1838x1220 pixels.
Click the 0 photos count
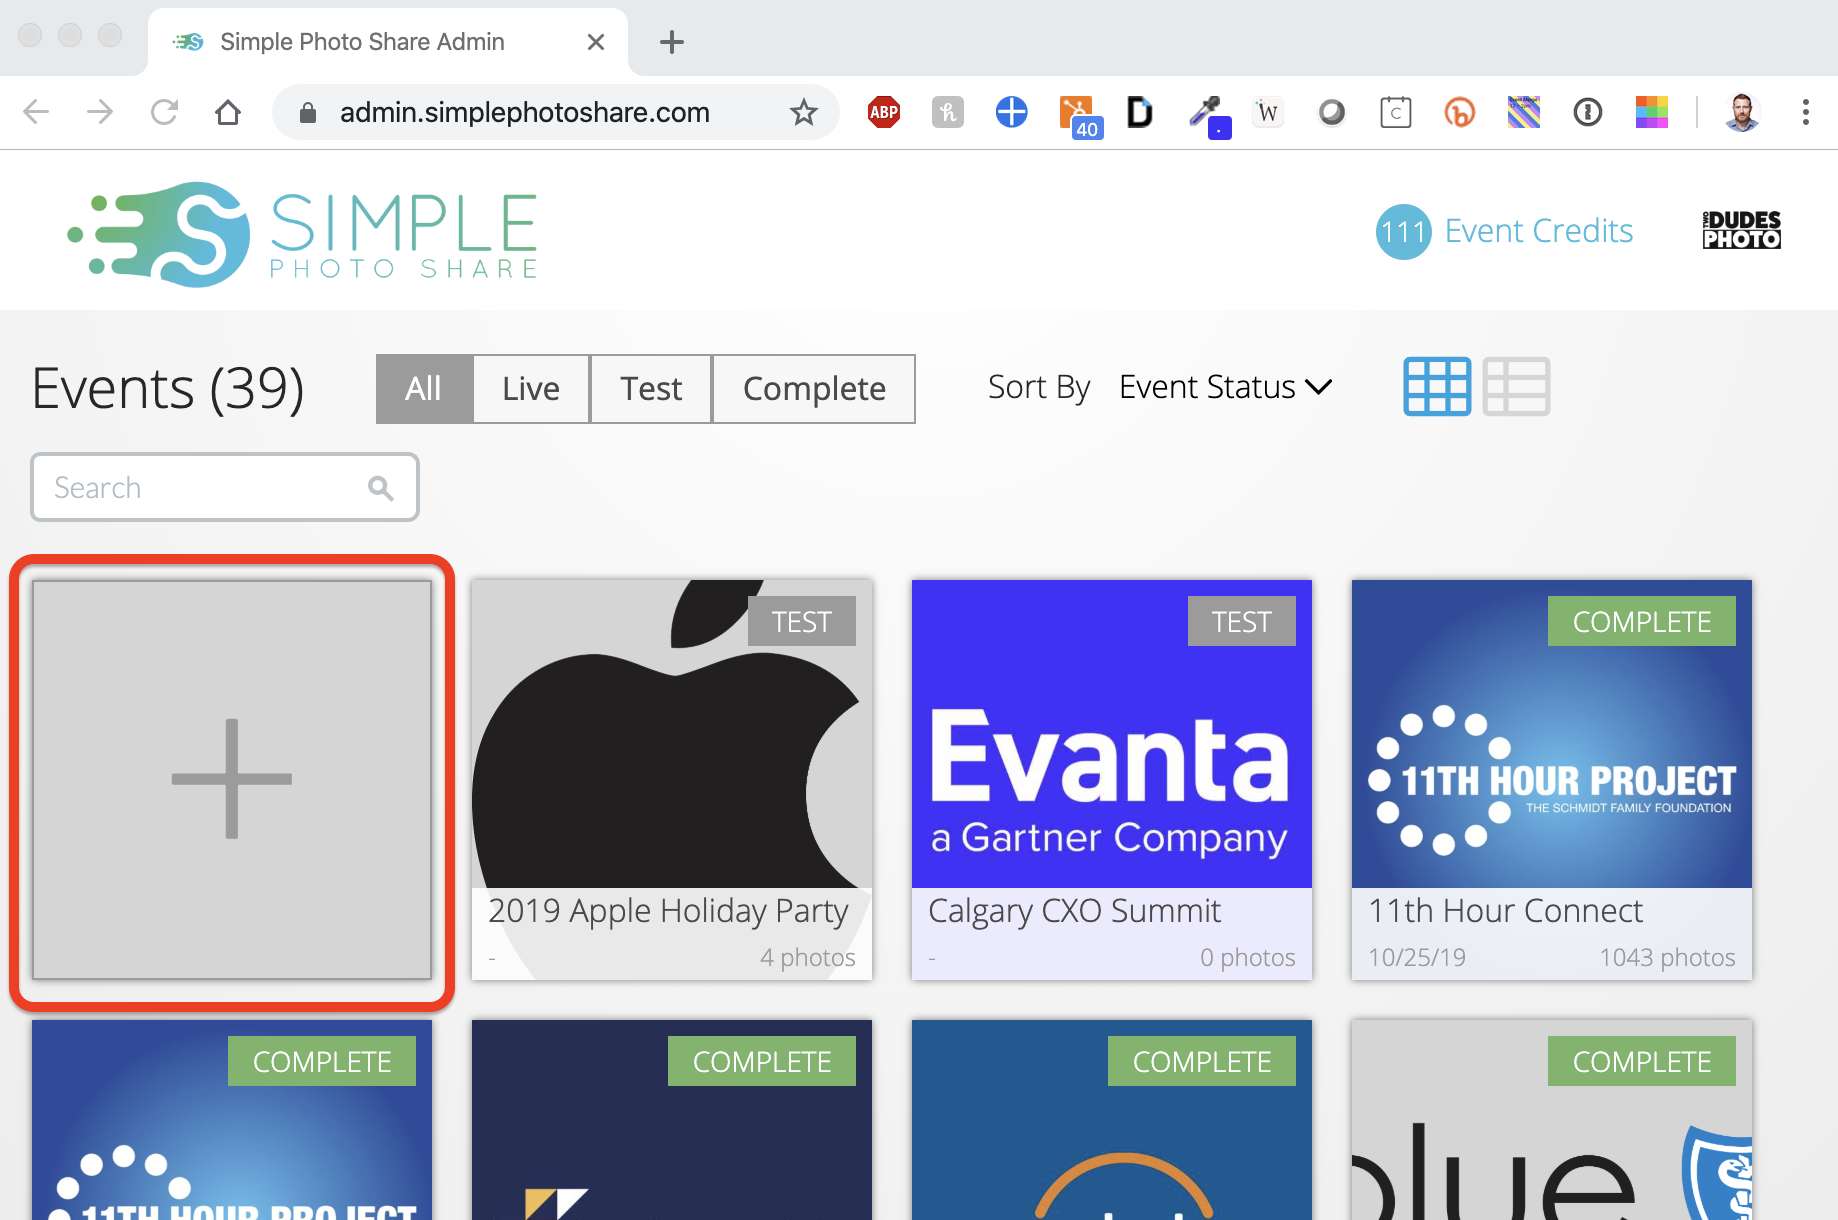click(1248, 957)
